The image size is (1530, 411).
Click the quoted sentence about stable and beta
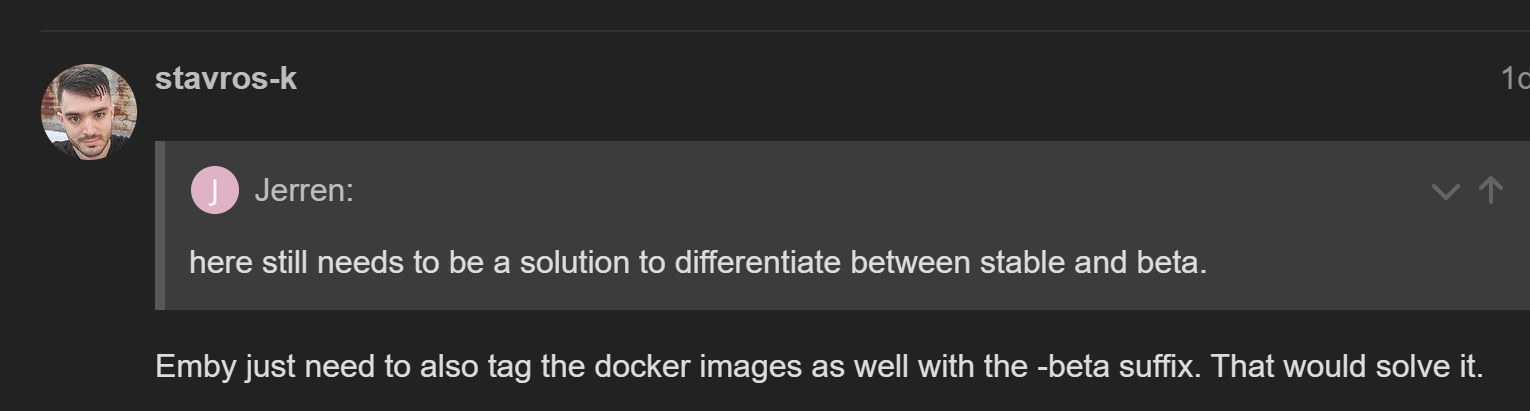(698, 262)
